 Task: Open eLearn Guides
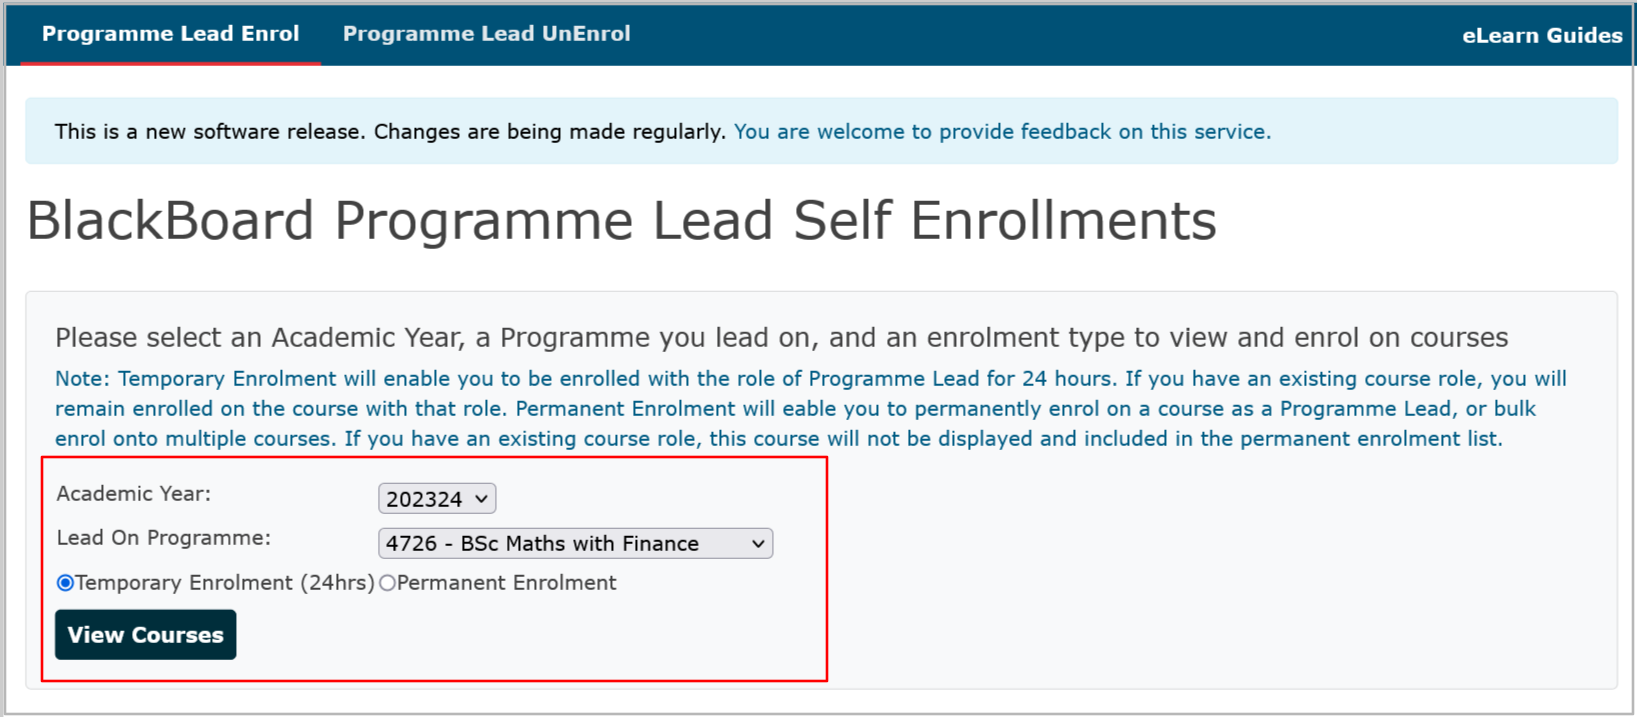[x=1541, y=35]
